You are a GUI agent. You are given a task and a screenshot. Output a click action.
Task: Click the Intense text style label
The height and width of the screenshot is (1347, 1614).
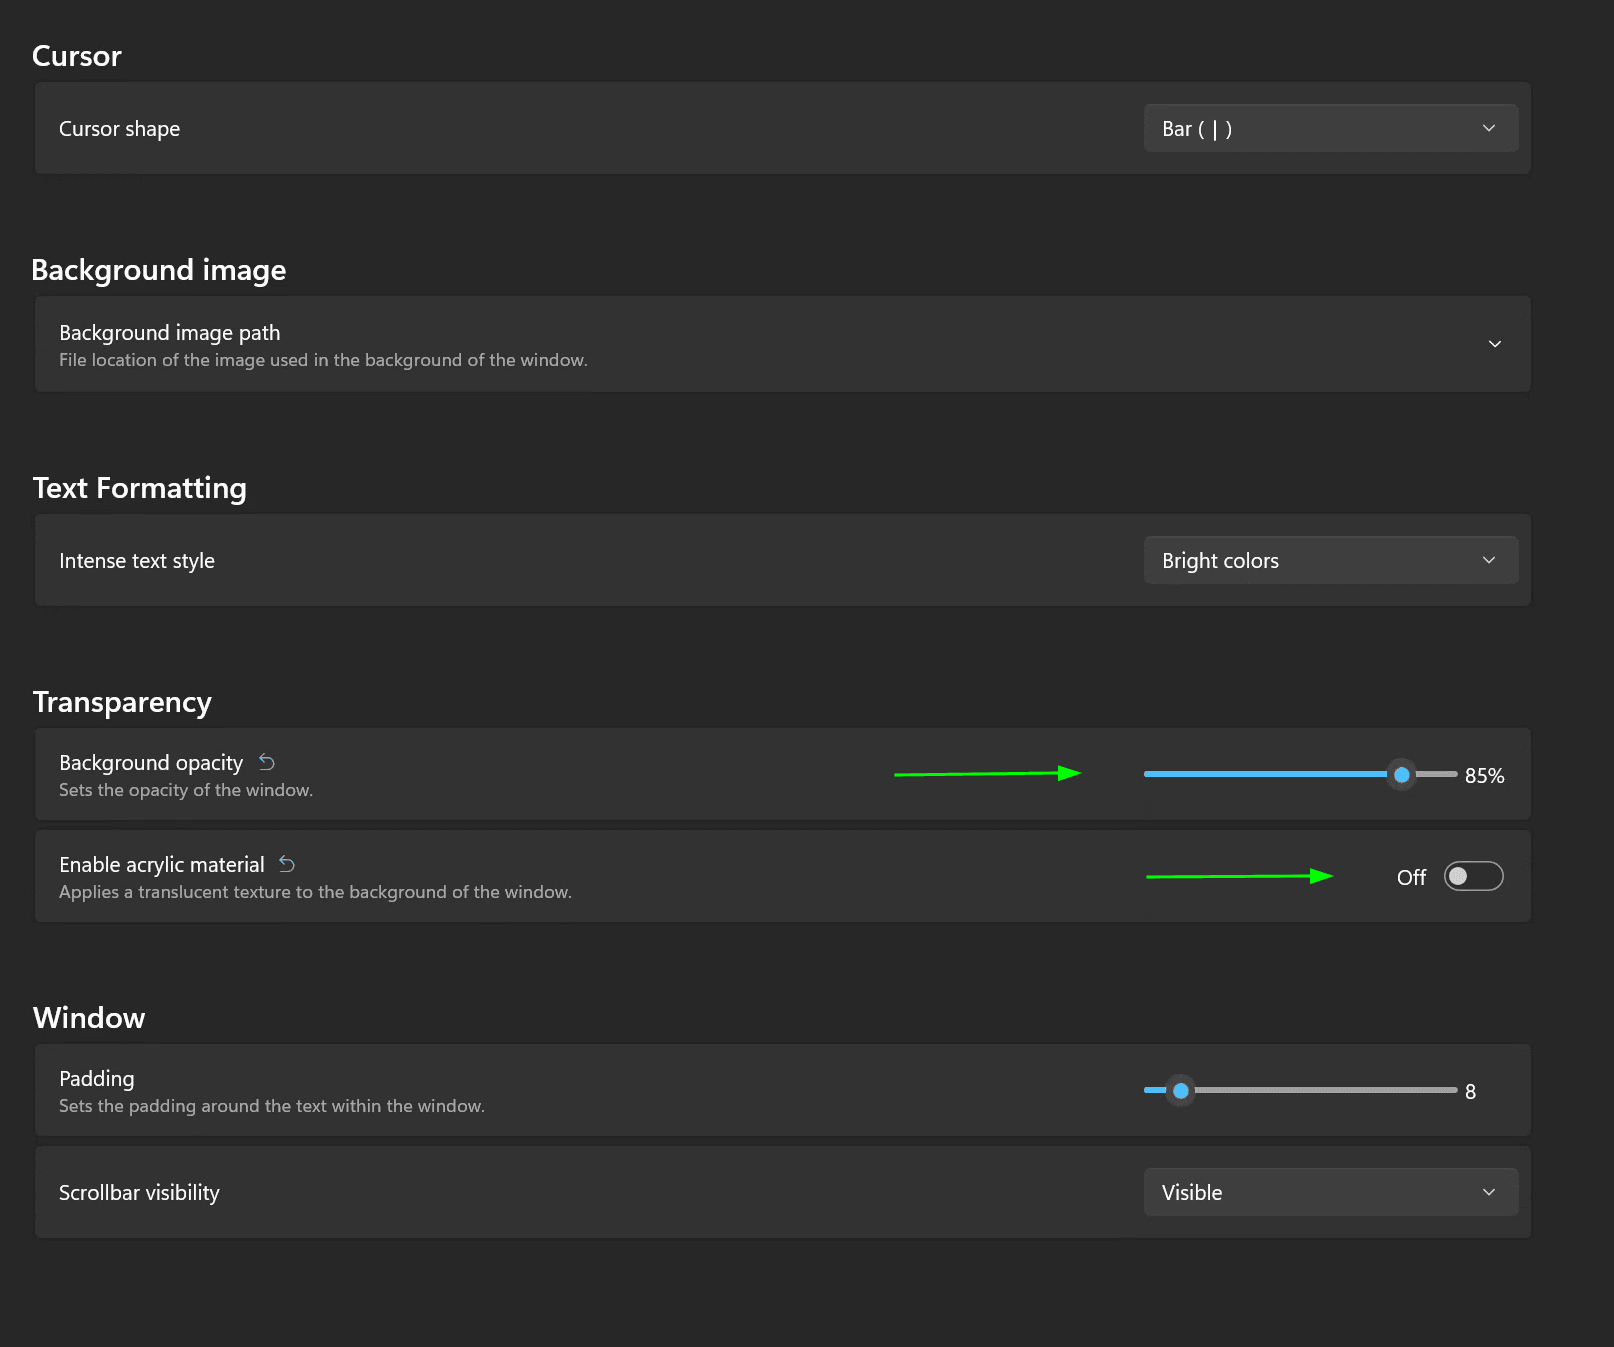tap(136, 561)
